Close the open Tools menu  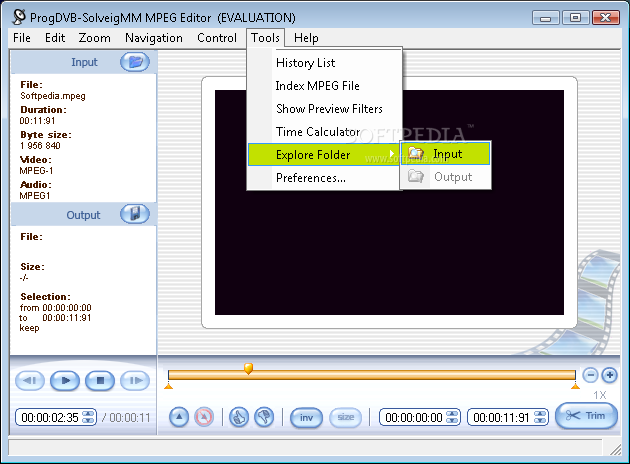click(x=265, y=38)
